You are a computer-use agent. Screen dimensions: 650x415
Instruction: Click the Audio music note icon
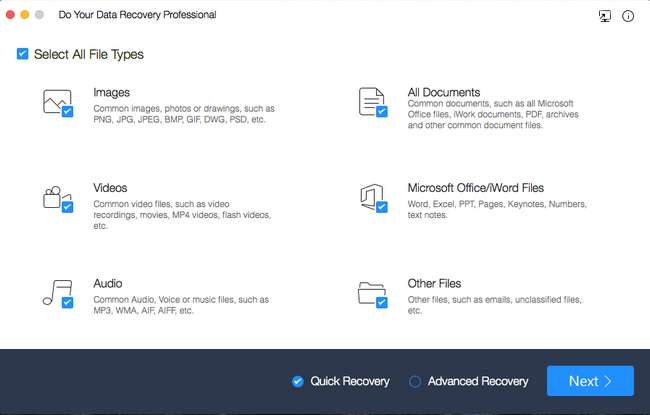pyautogui.click(x=57, y=292)
